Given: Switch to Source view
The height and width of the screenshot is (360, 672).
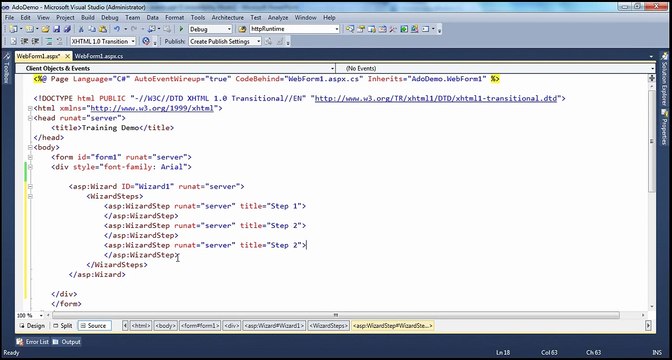Looking at the screenshot, I should pos(94,326).
